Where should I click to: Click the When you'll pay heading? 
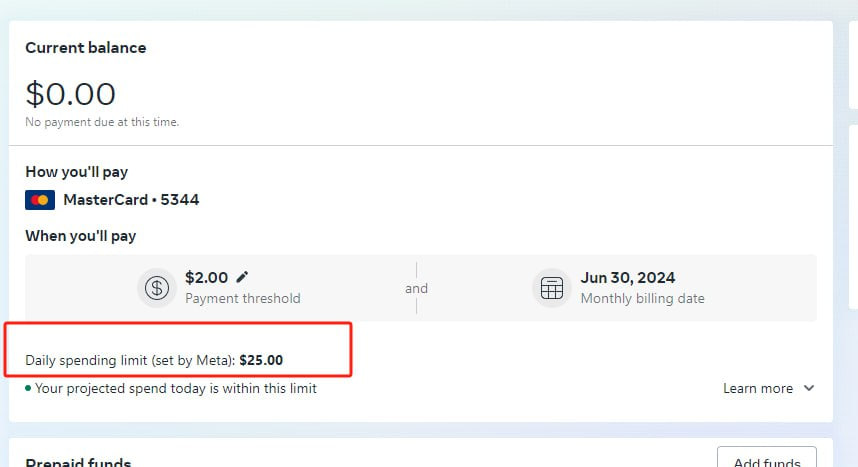point(80,236)
